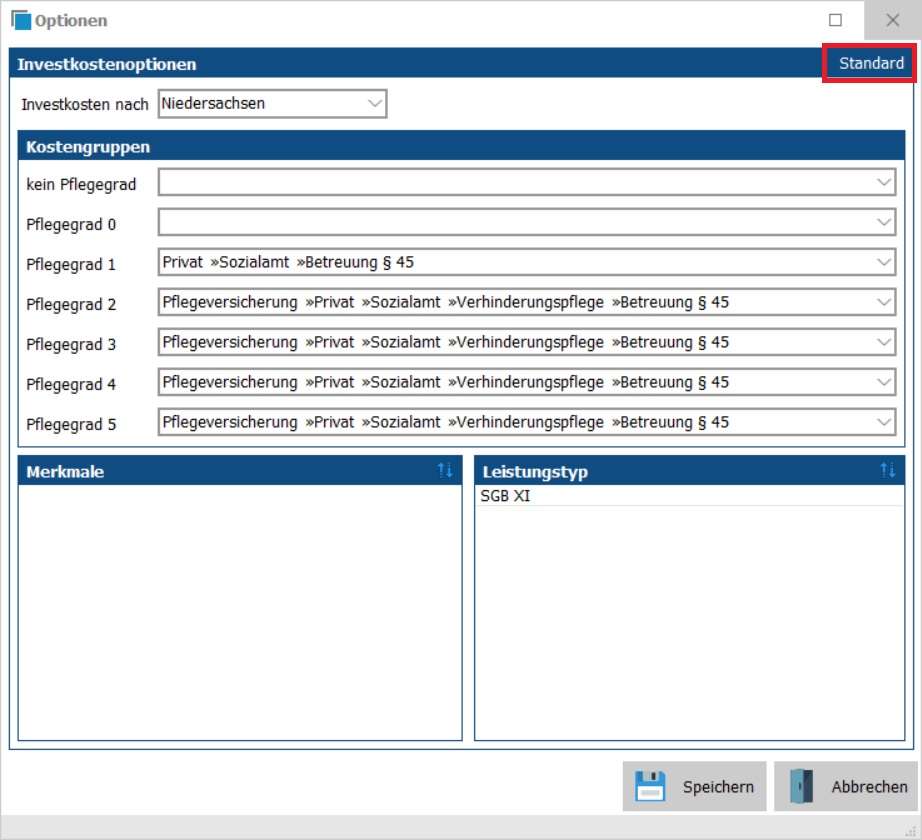Open the Pflegegrad 2 cost group dropdown
The width and height of the screenshot is (922, 840).
coord(884,303)
